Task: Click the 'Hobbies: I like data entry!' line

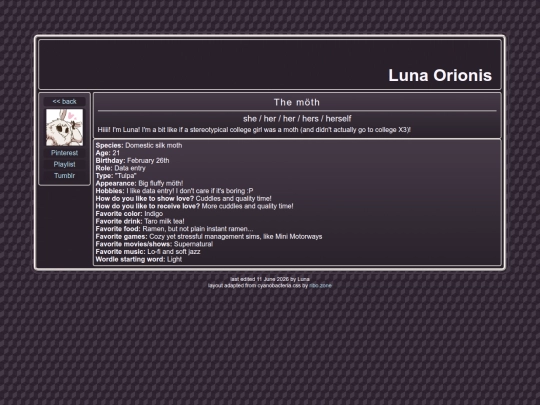Action: pyautogui.click(x=174, y=191)
